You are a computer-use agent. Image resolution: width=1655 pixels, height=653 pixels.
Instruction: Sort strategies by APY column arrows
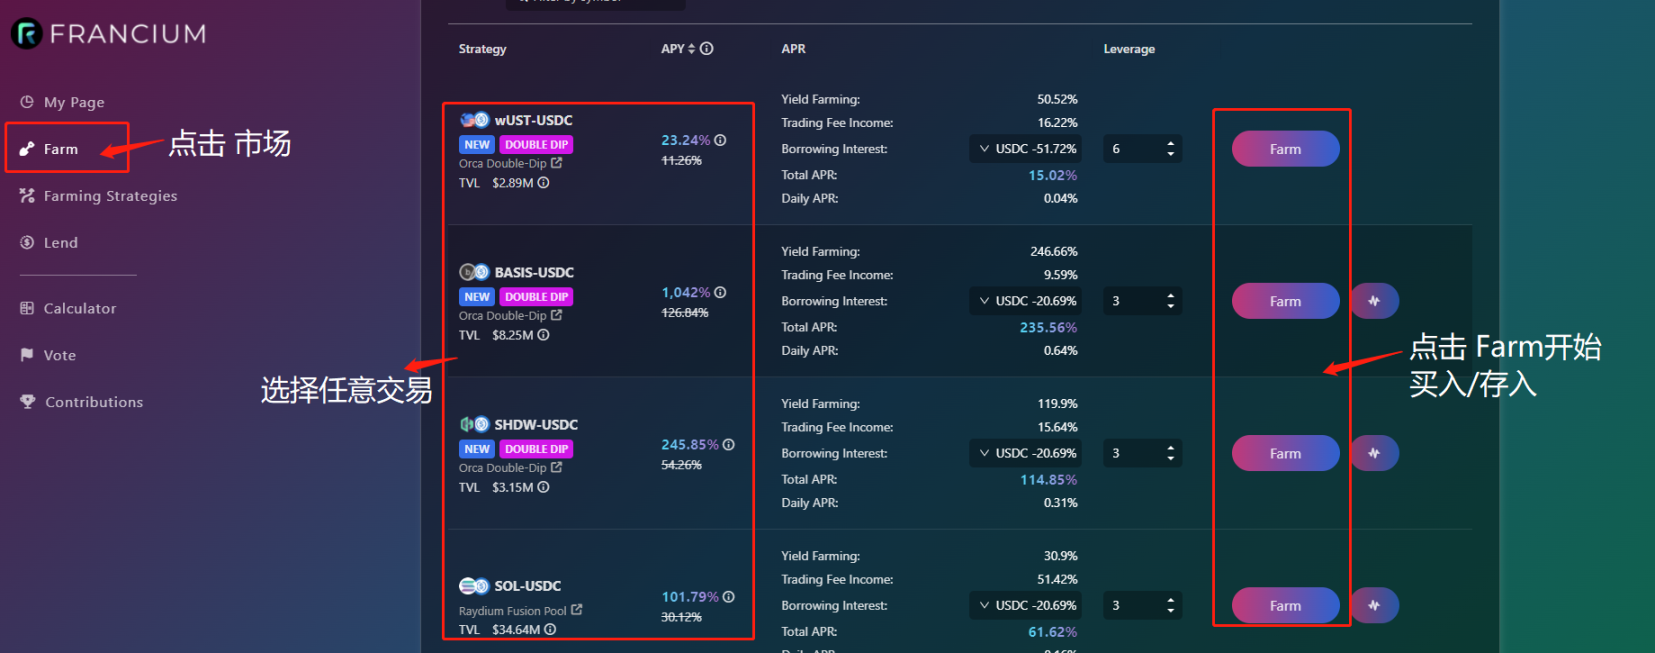click(x=691, y=49)
